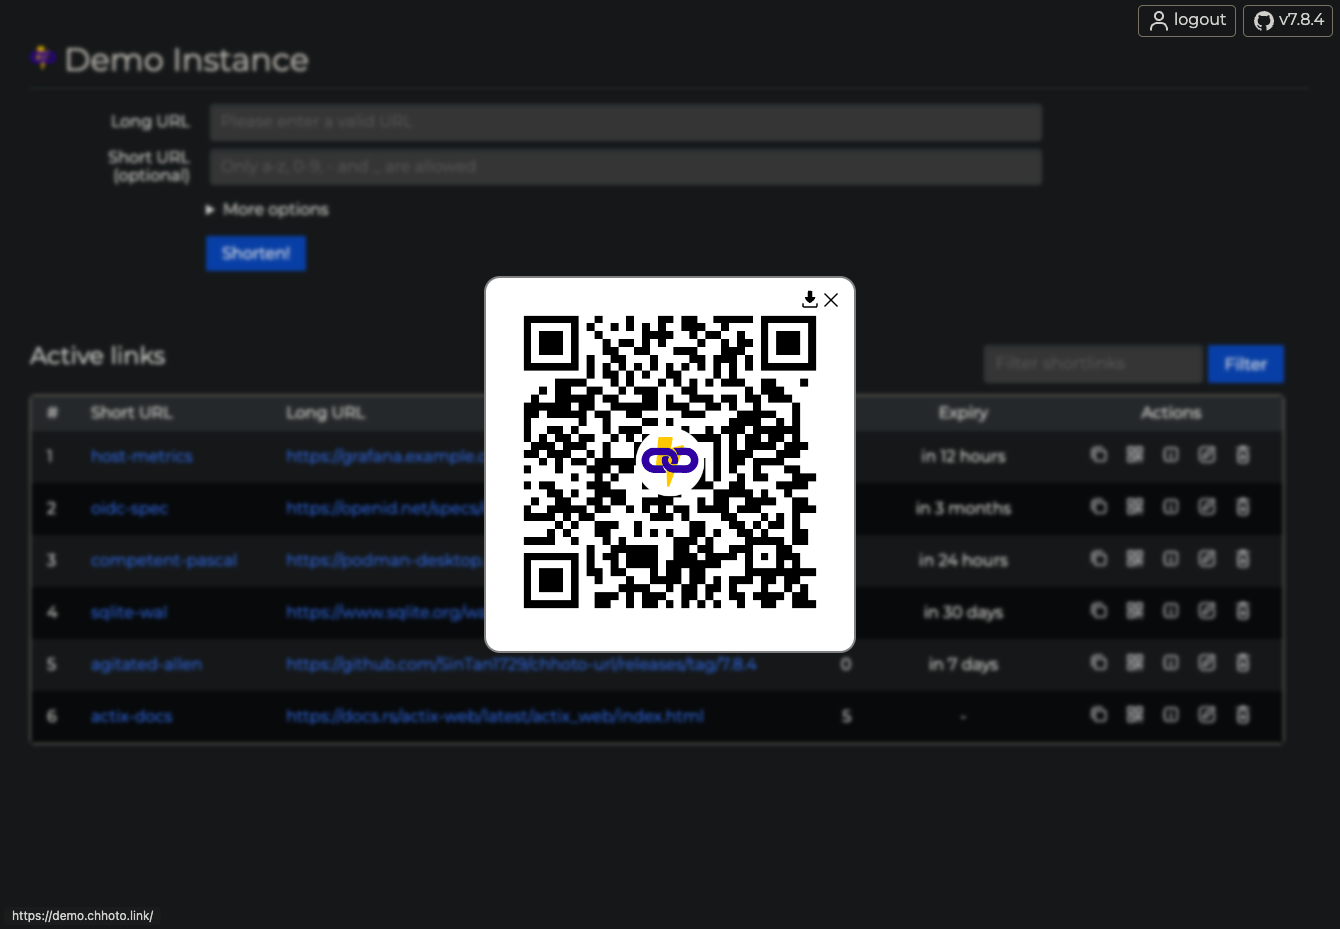Viewport: 1340px width, 929px height.
Task: Open the agitated-allen short link
Action: 146,664
